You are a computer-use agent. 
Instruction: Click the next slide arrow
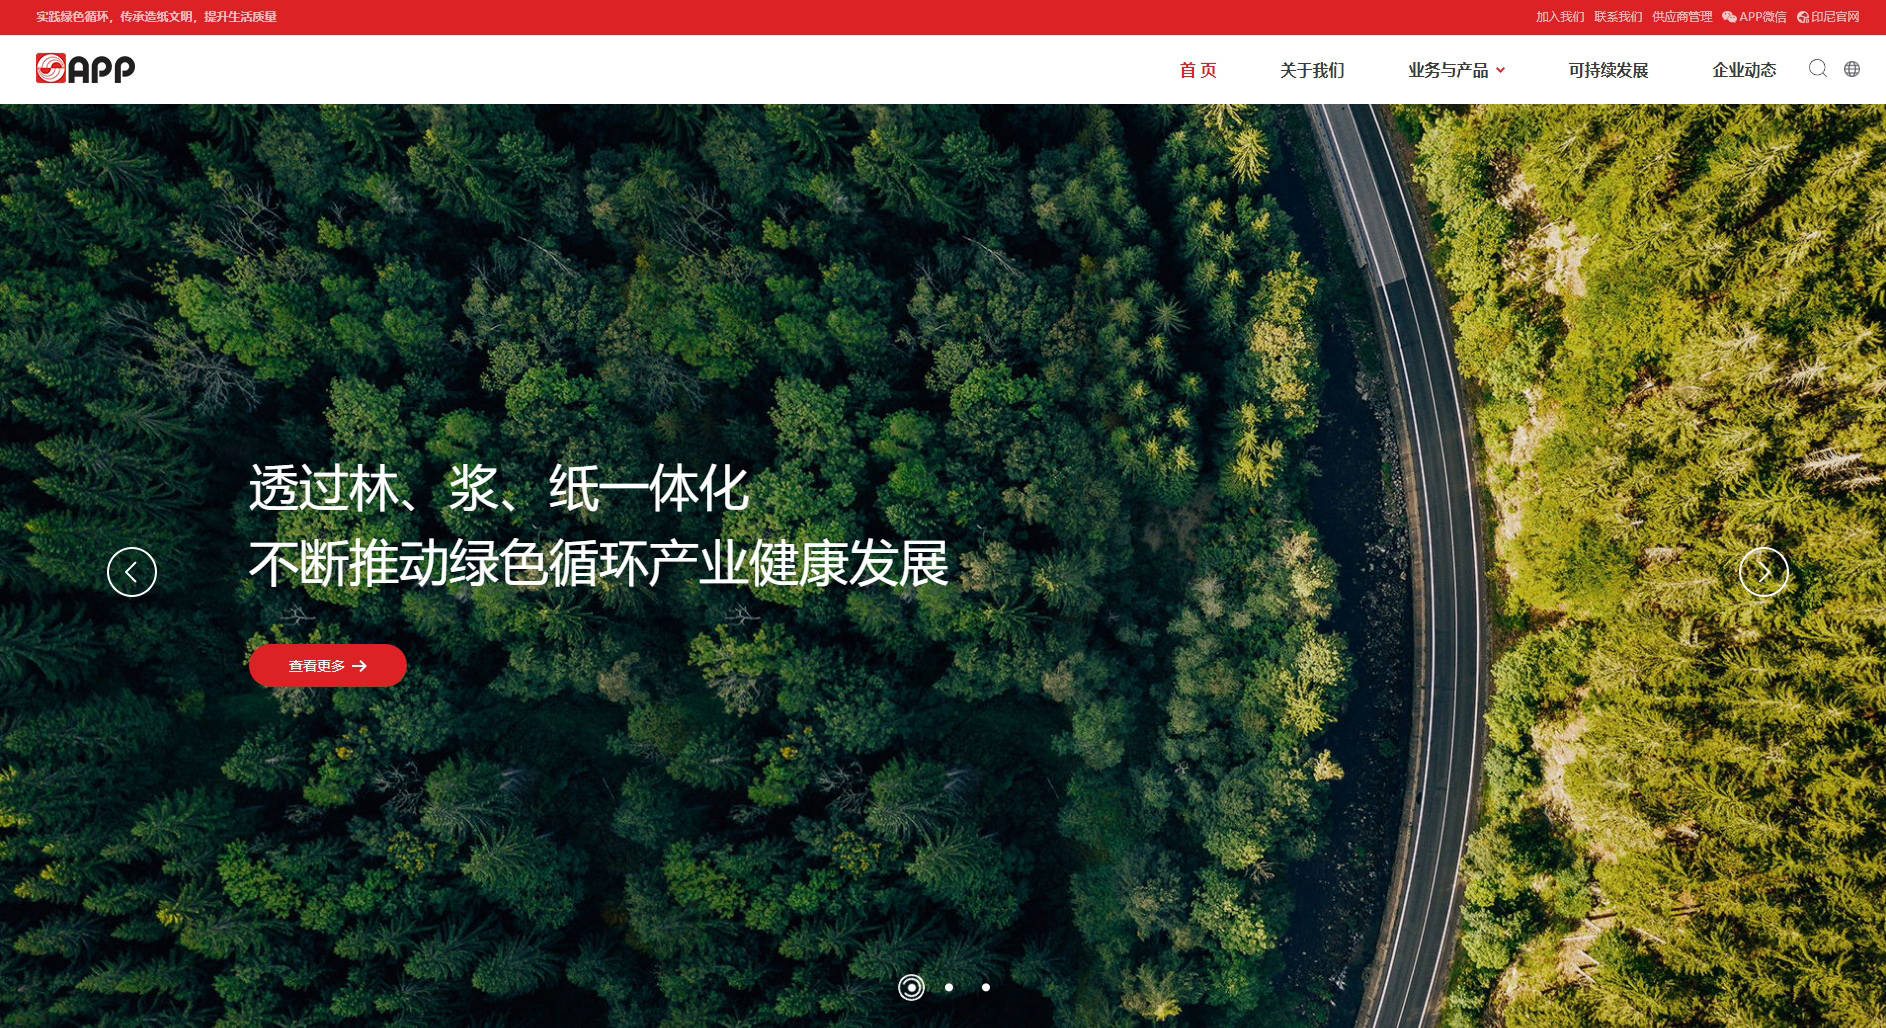[x=1763, y=572]
